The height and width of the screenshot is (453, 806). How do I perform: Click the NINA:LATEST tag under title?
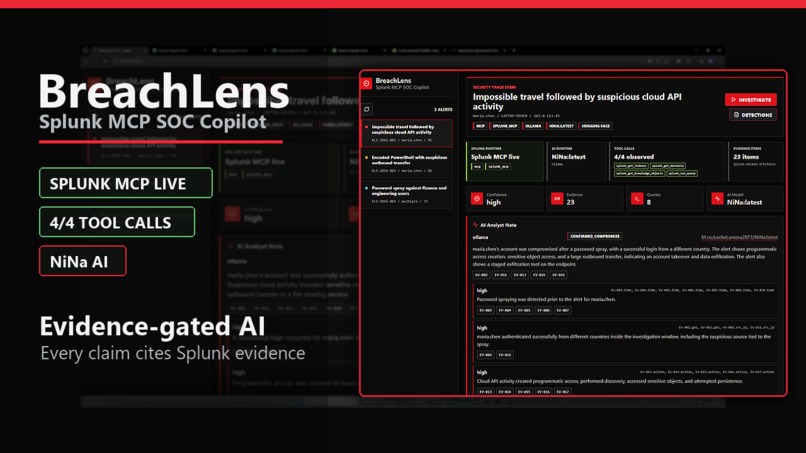click(561, 126)
